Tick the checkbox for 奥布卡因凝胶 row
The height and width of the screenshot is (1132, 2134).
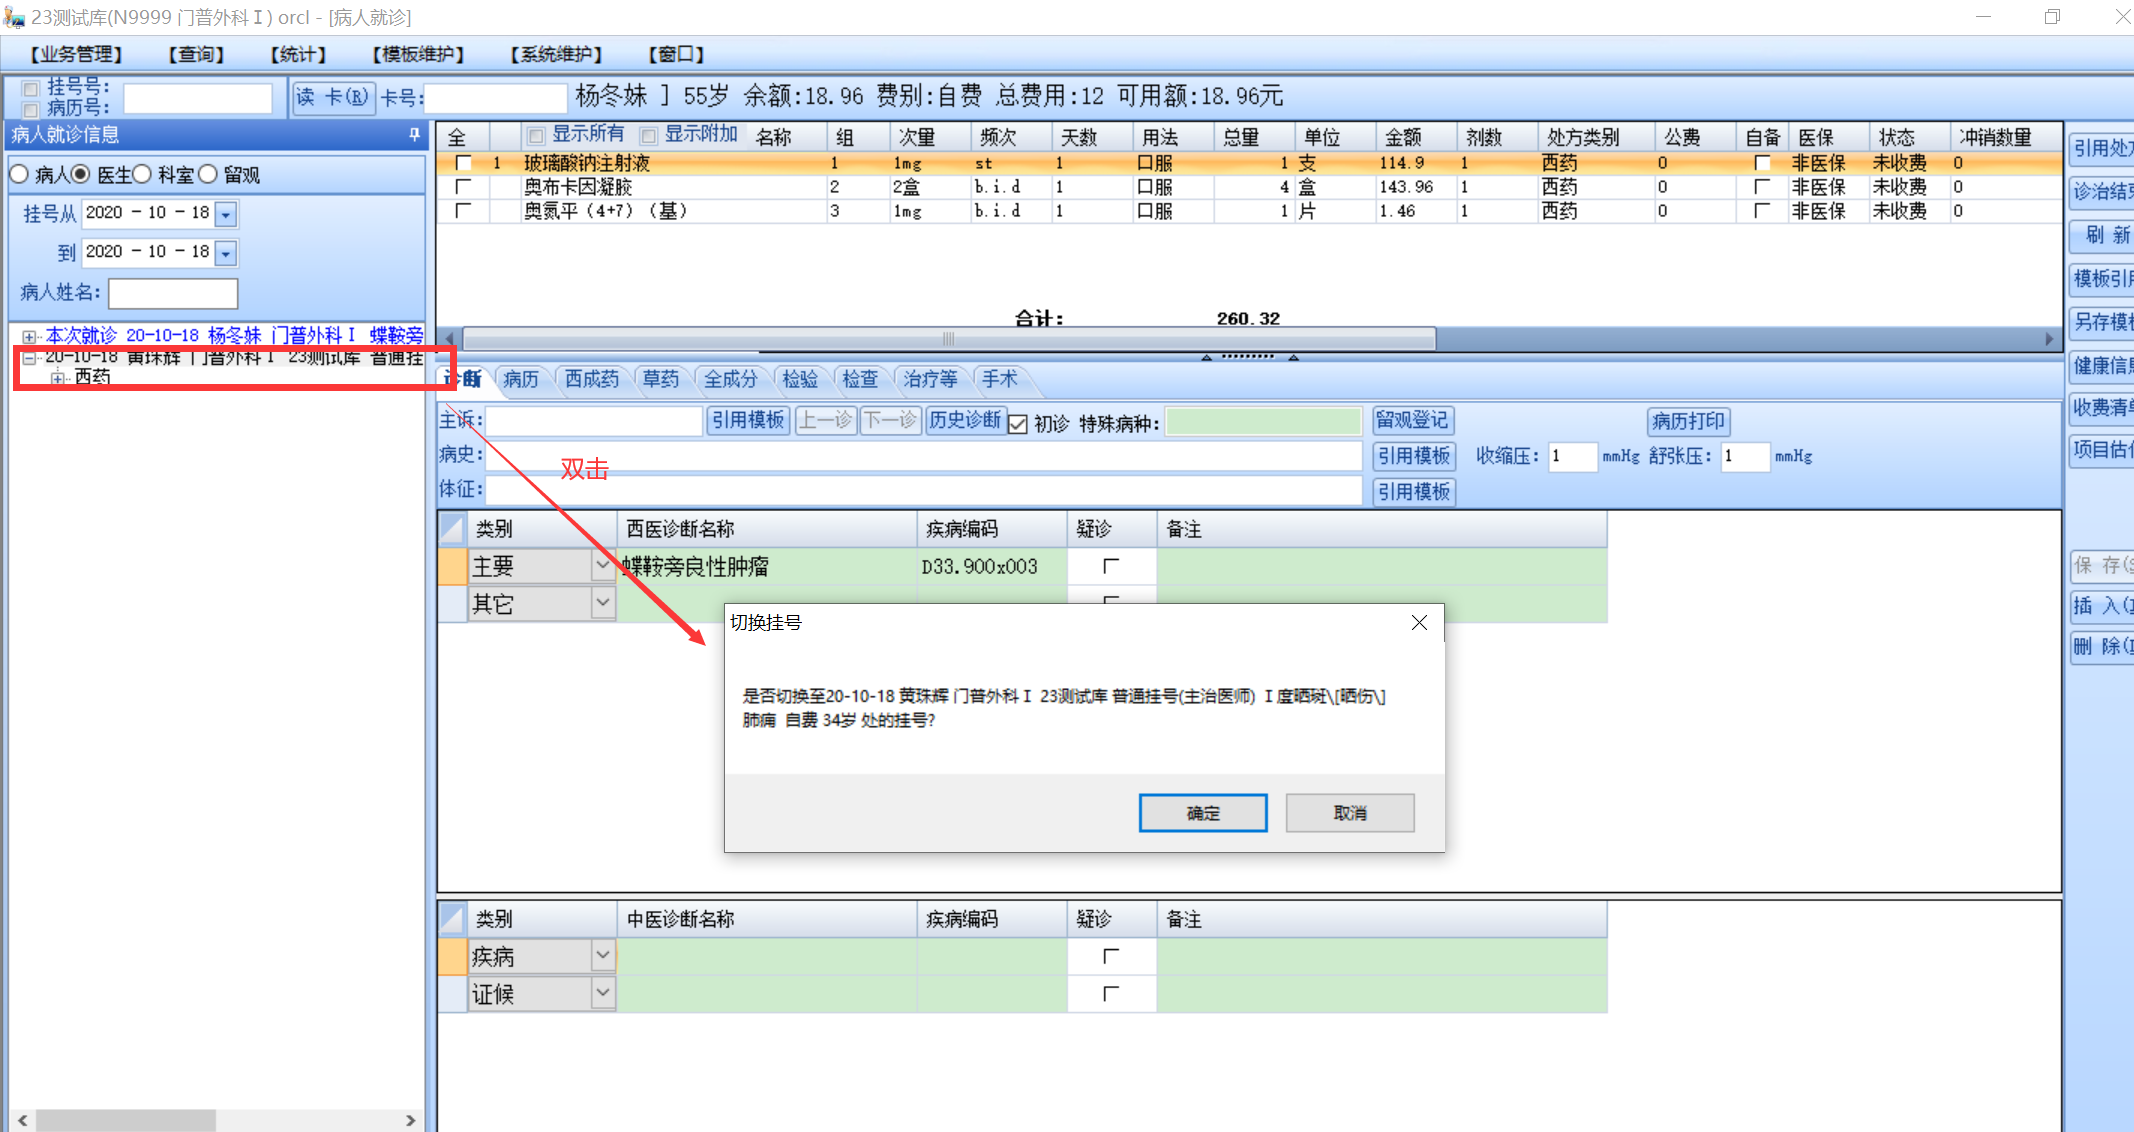pos(463,187)
